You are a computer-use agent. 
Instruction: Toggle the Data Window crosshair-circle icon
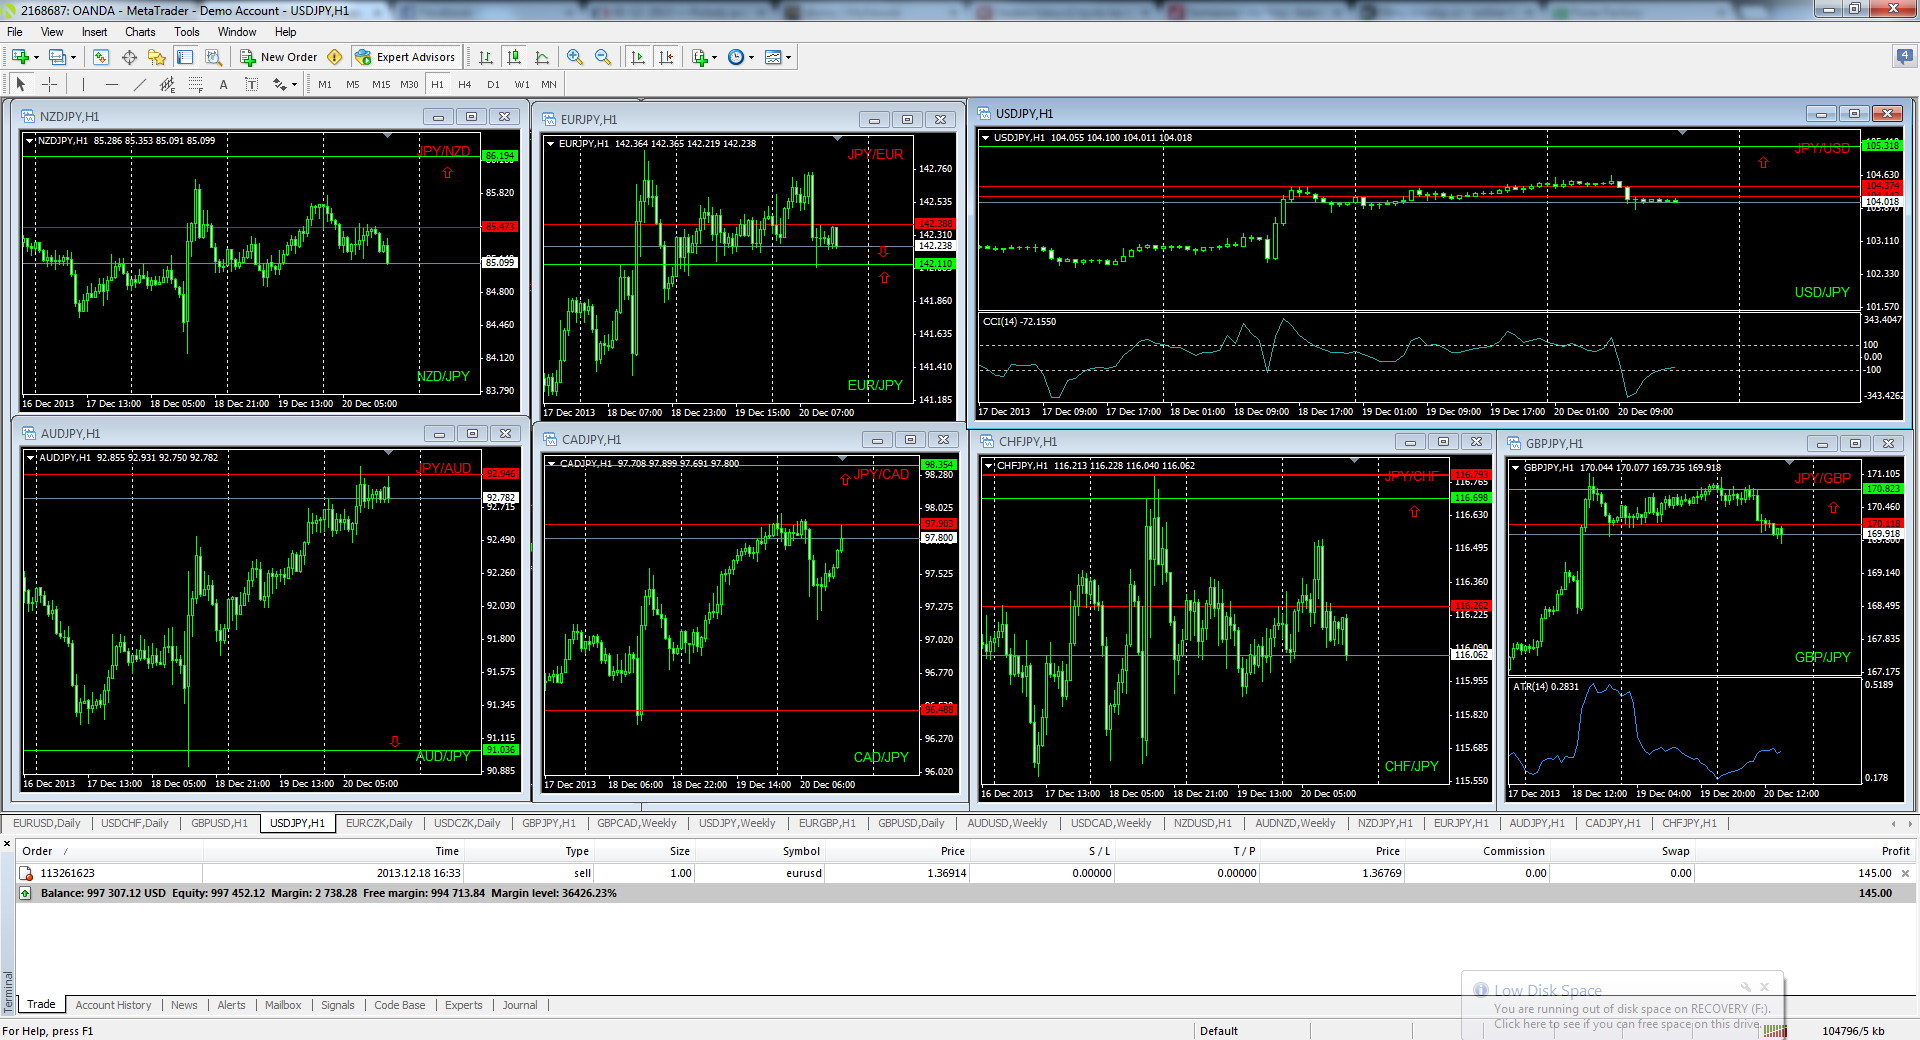point(129,57)
